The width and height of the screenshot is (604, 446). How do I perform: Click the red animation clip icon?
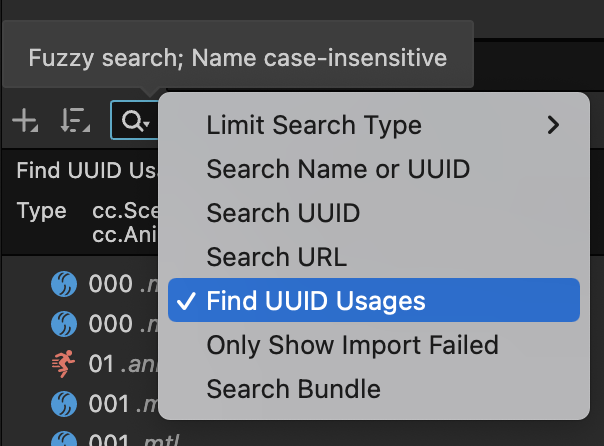[64, 364]
